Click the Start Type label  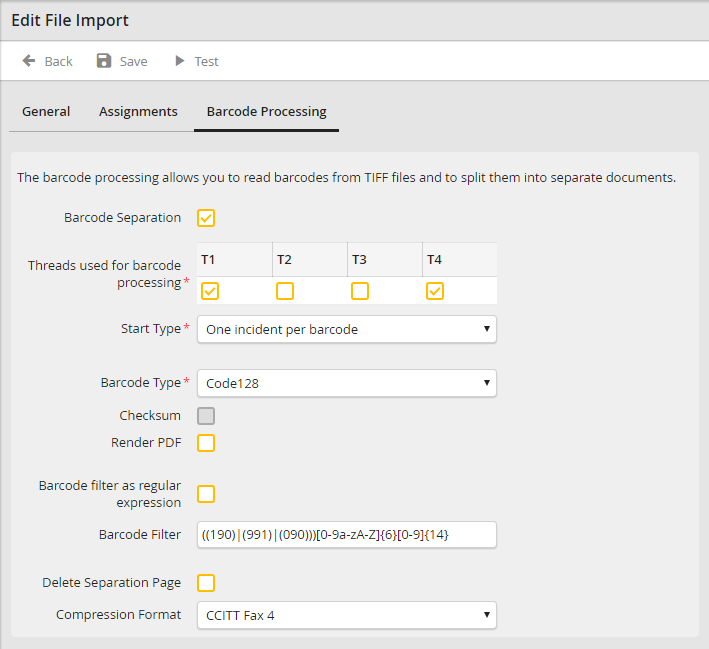(151, 329)
